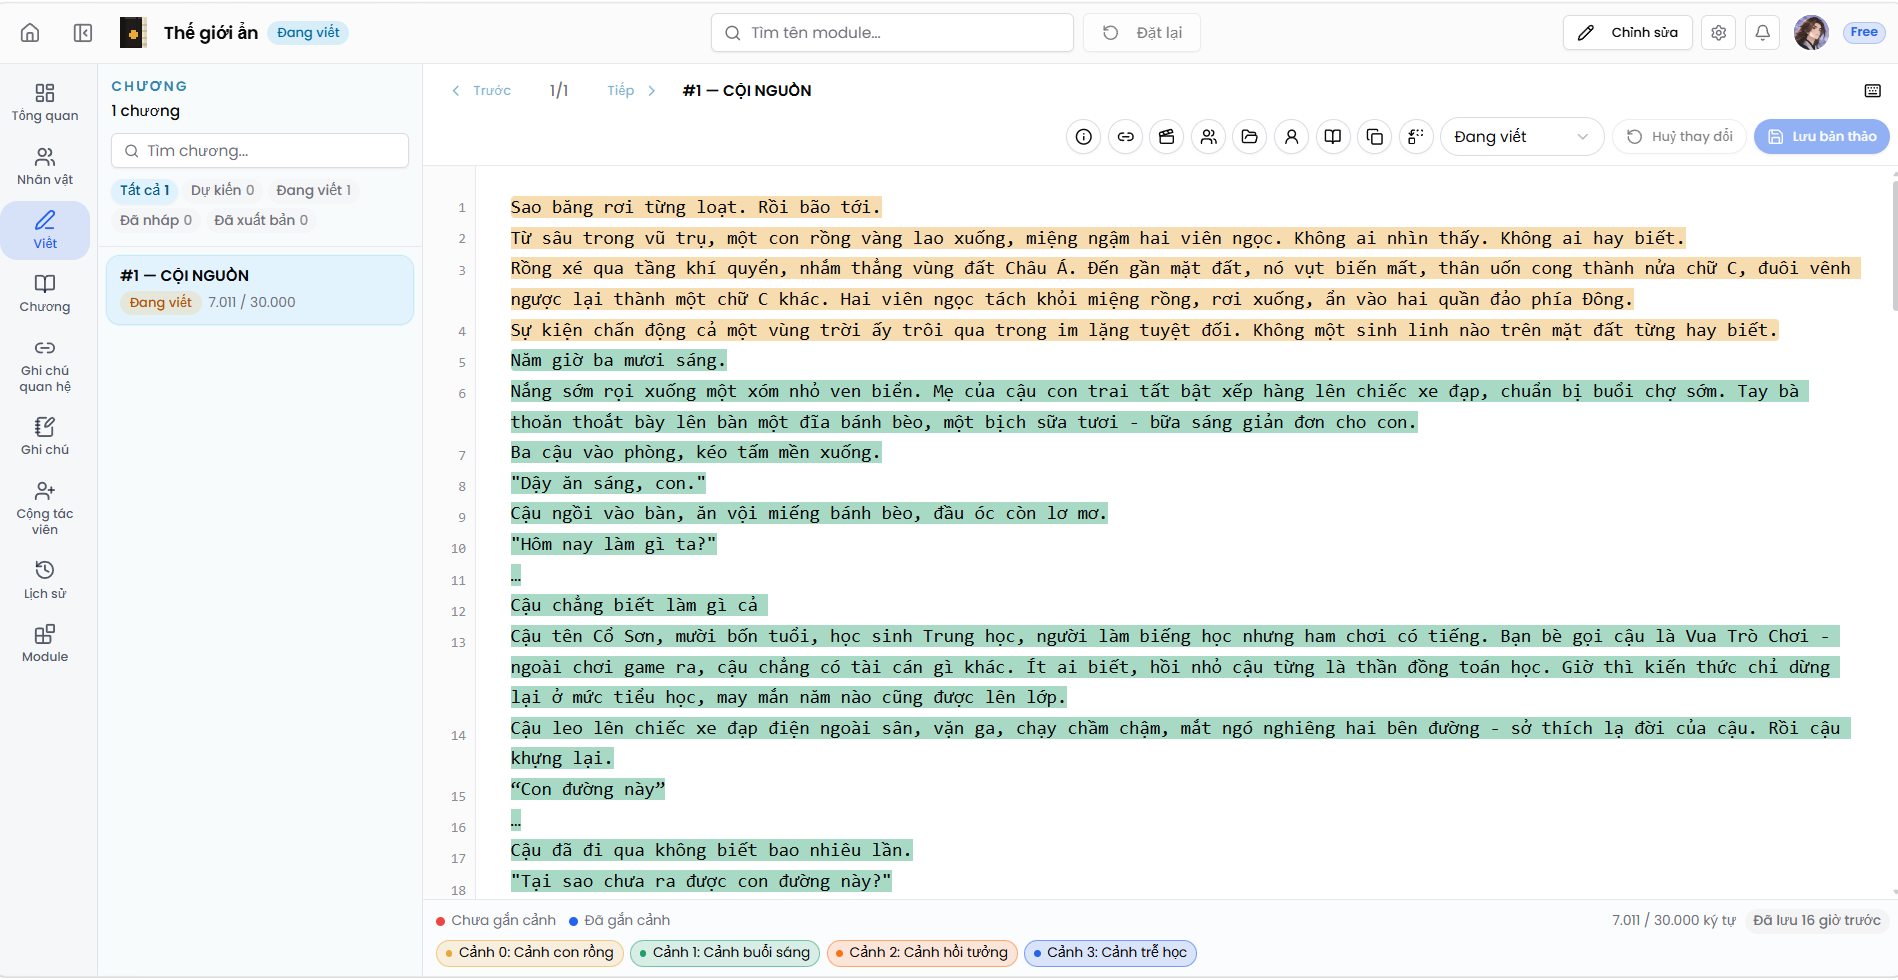The image size is (1898, 980).
Task: Click the single person toolbar icon
Action: point(1292,137)
